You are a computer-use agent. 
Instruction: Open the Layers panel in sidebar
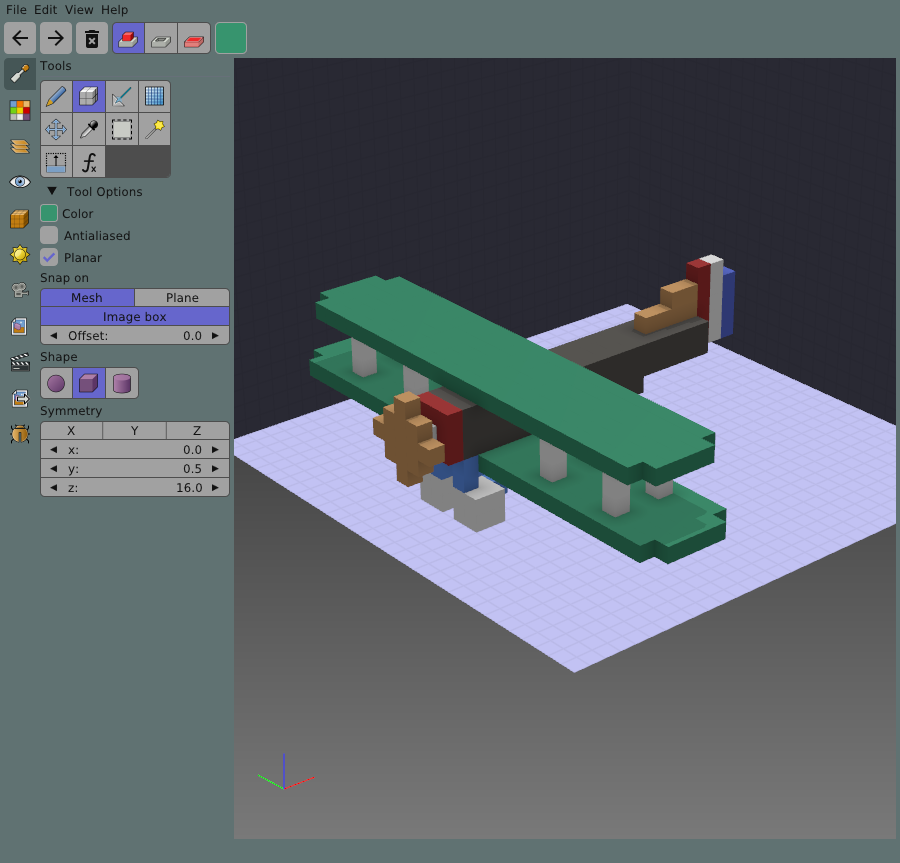[x=20, y=146]
